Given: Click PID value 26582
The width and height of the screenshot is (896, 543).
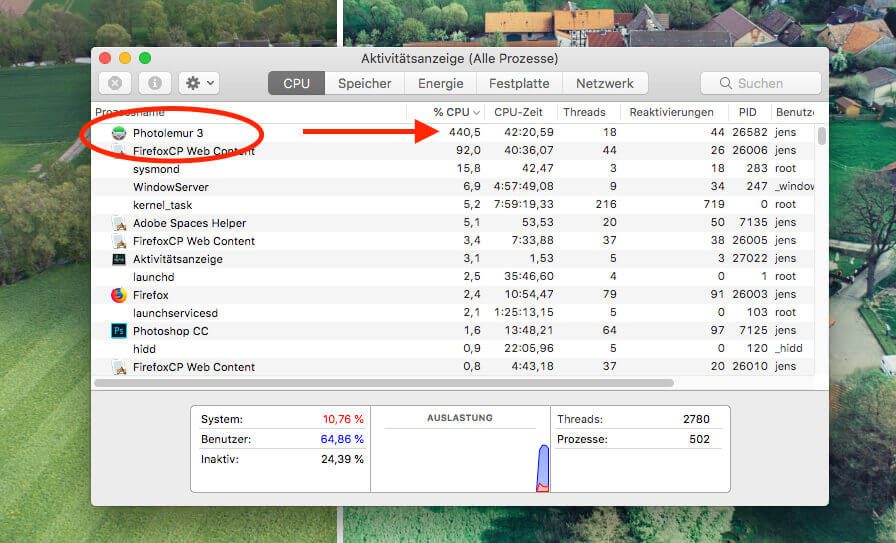Looking at the screenshot, I should (750, 133).
